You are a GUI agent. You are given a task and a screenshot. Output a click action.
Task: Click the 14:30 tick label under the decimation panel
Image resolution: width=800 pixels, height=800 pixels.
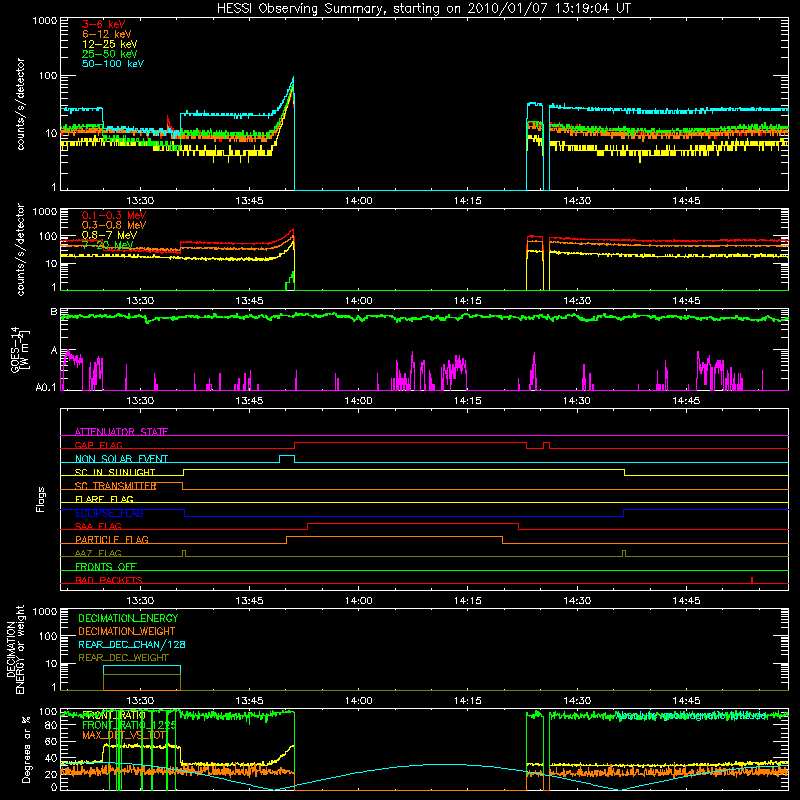(x=577, y=701)
